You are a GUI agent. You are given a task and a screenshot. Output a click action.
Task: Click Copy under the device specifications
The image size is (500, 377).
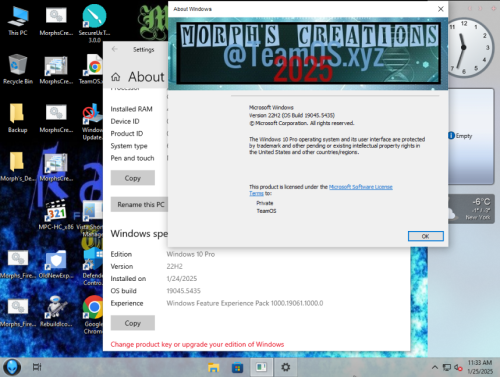pos(133,178)
